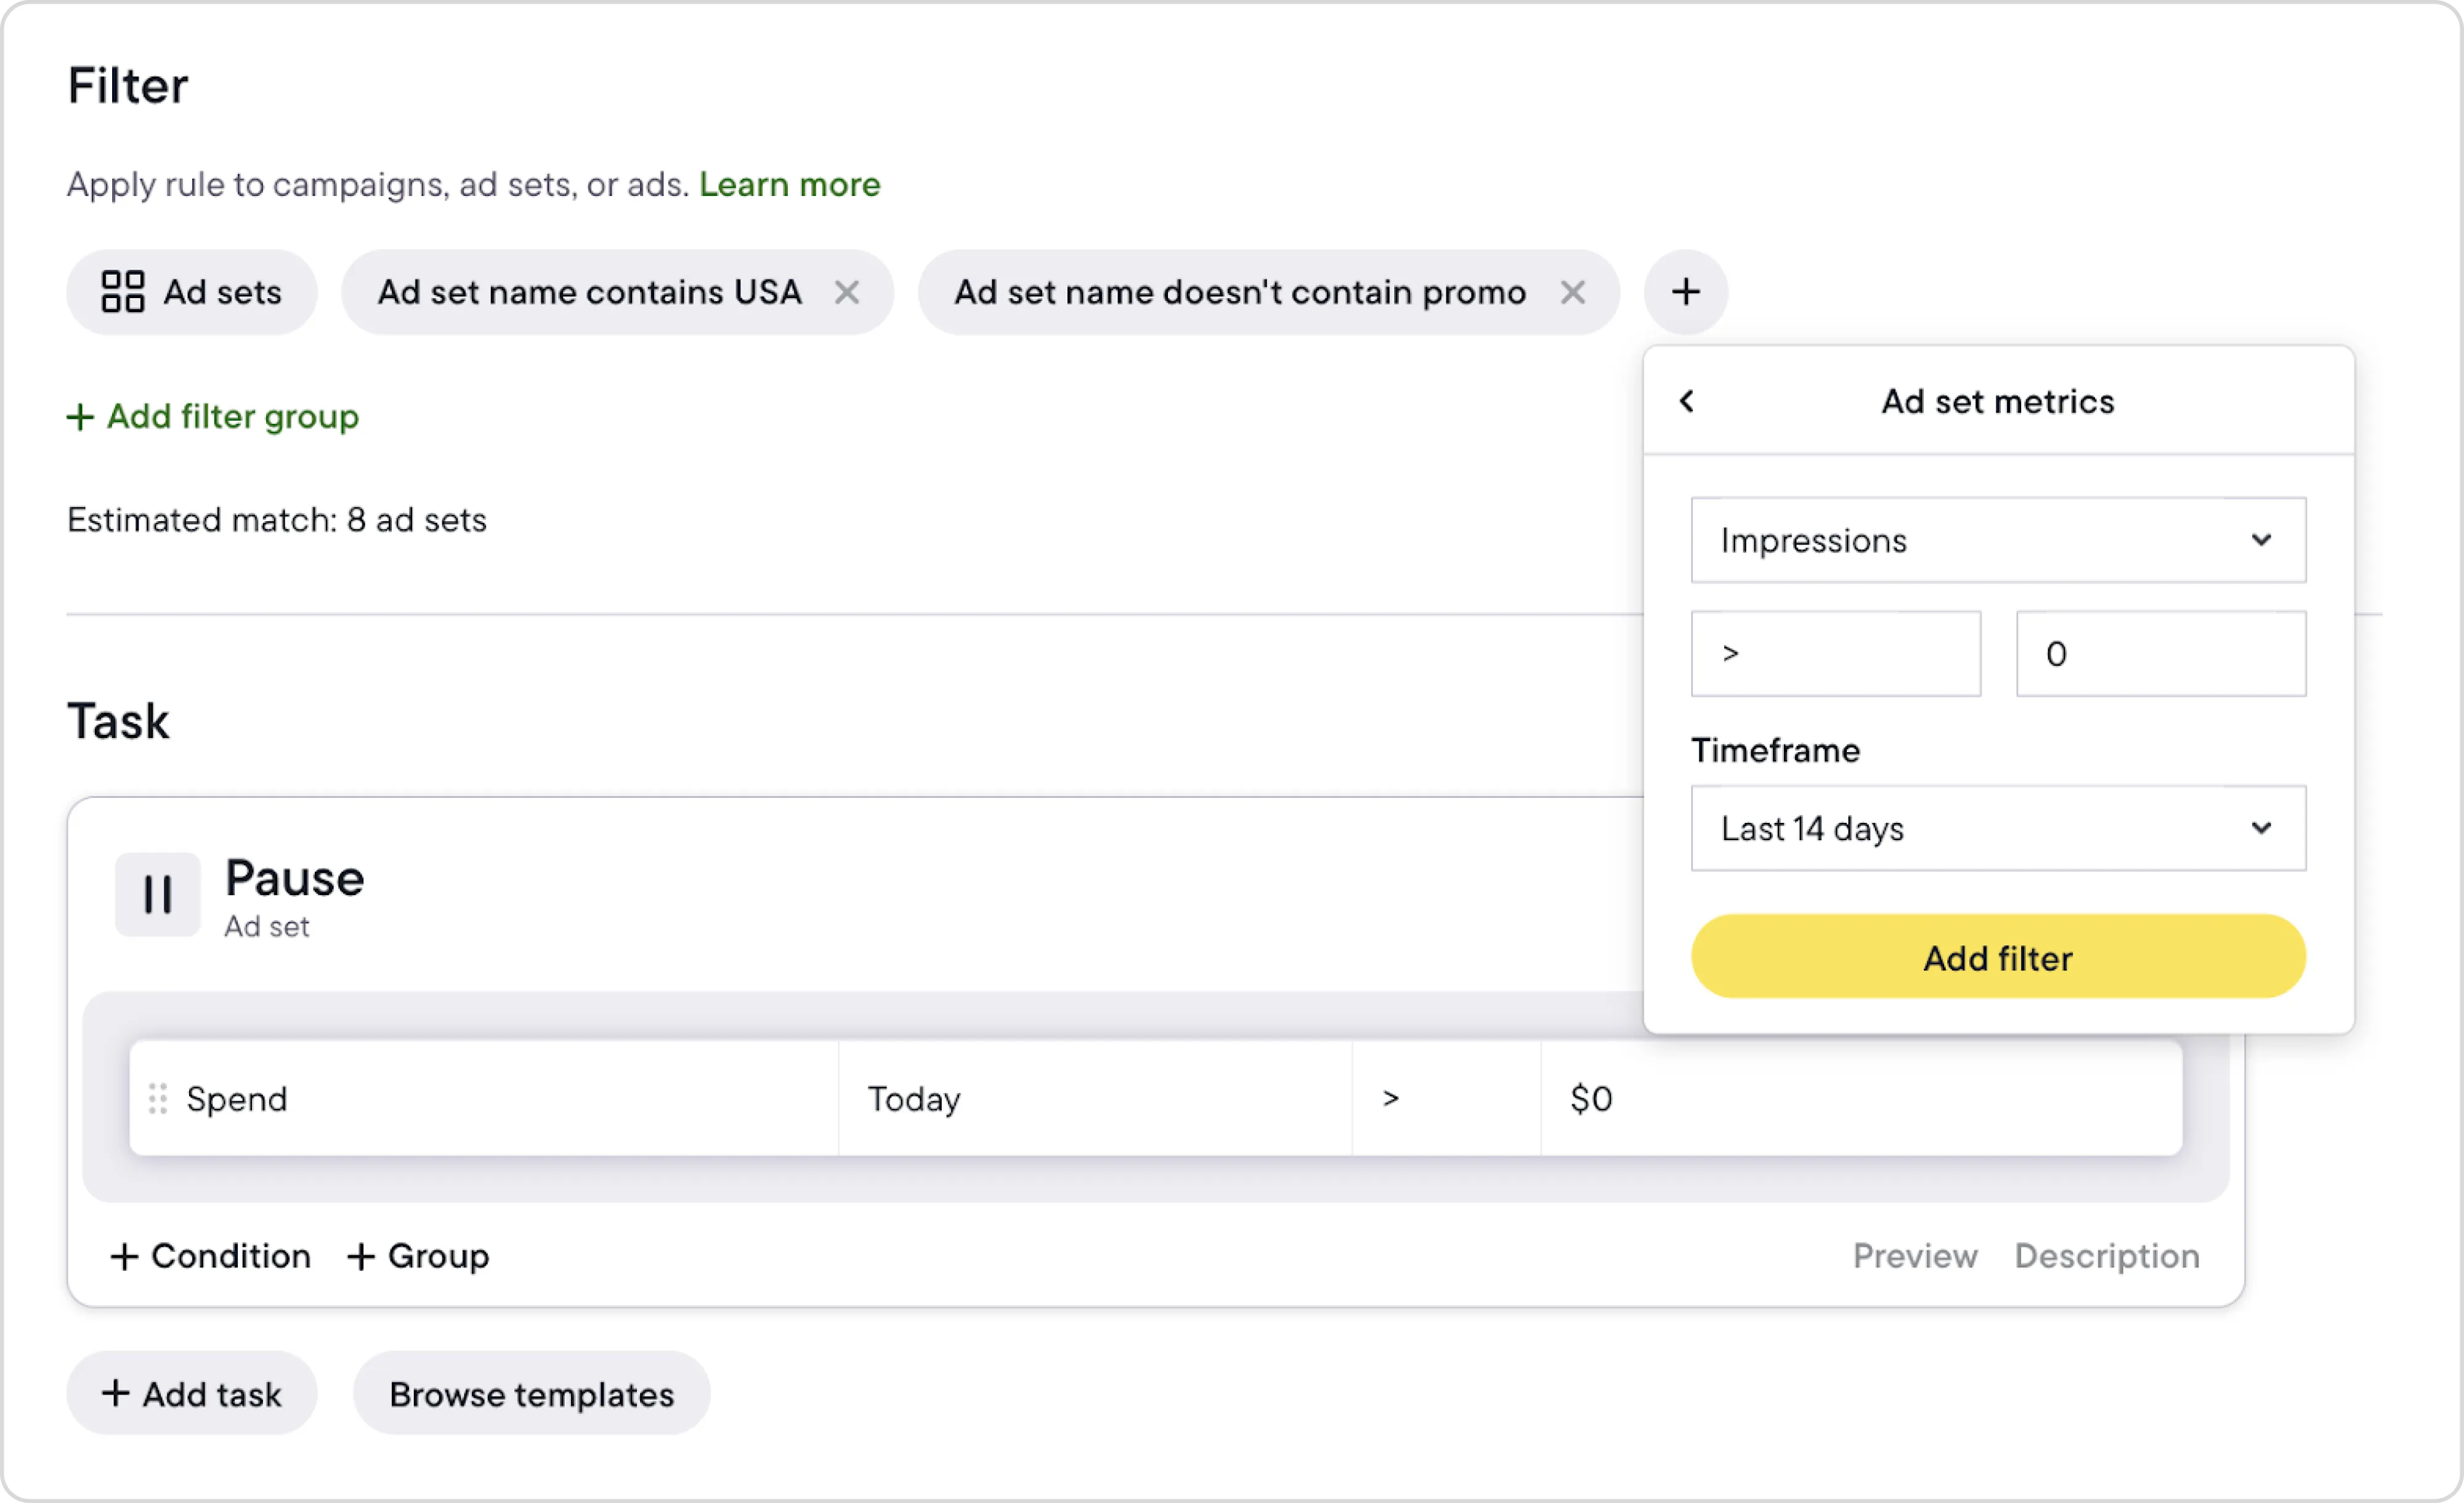Open Browse templates
Image resolution: width=2464 pixels, height=1503 pixels.
coord(531,1394)
